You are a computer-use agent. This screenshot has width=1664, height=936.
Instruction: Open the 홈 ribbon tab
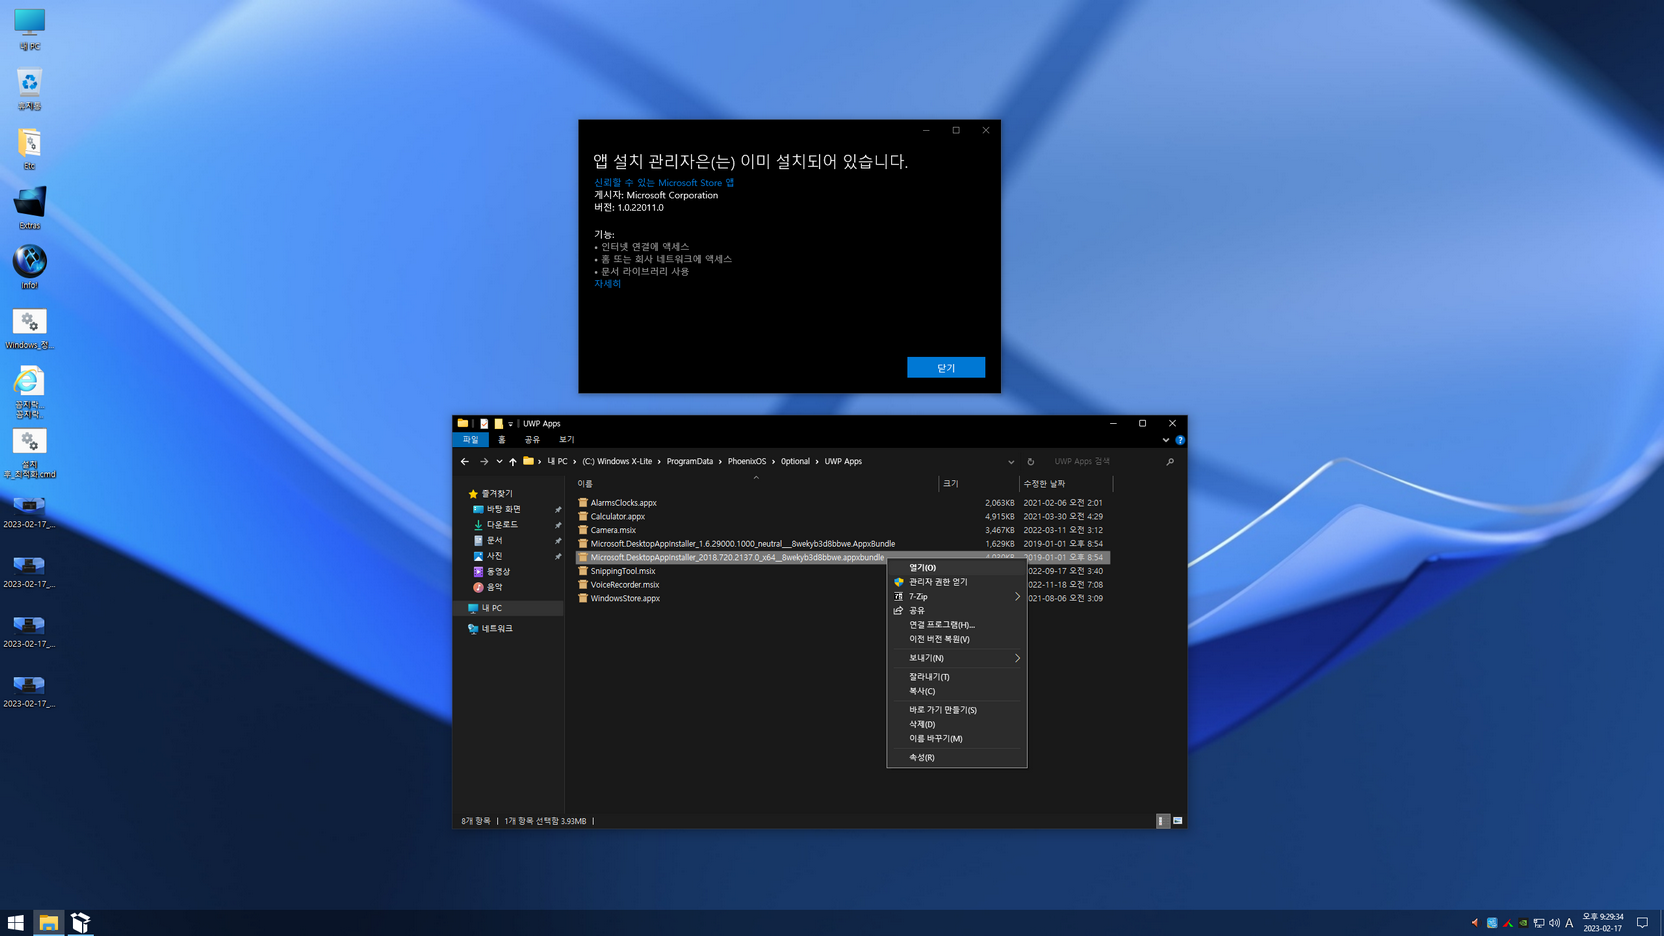point(502,440)
